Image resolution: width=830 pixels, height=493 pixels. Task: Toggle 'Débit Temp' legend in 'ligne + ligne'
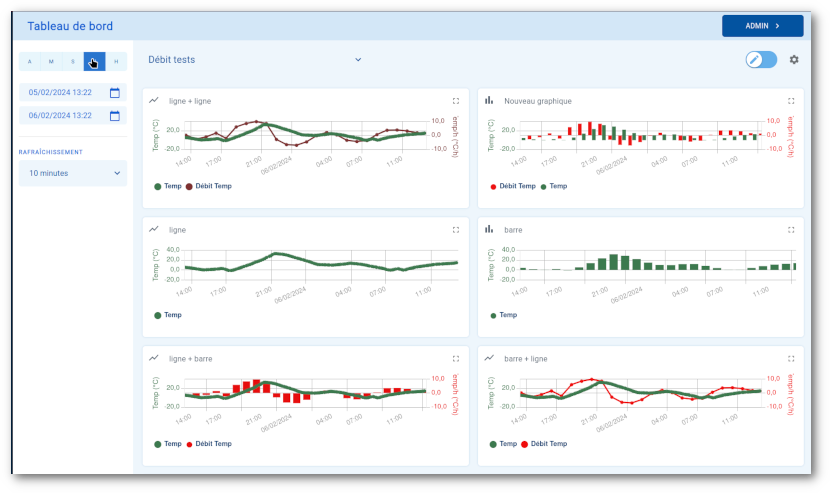[x=209, y=186]
